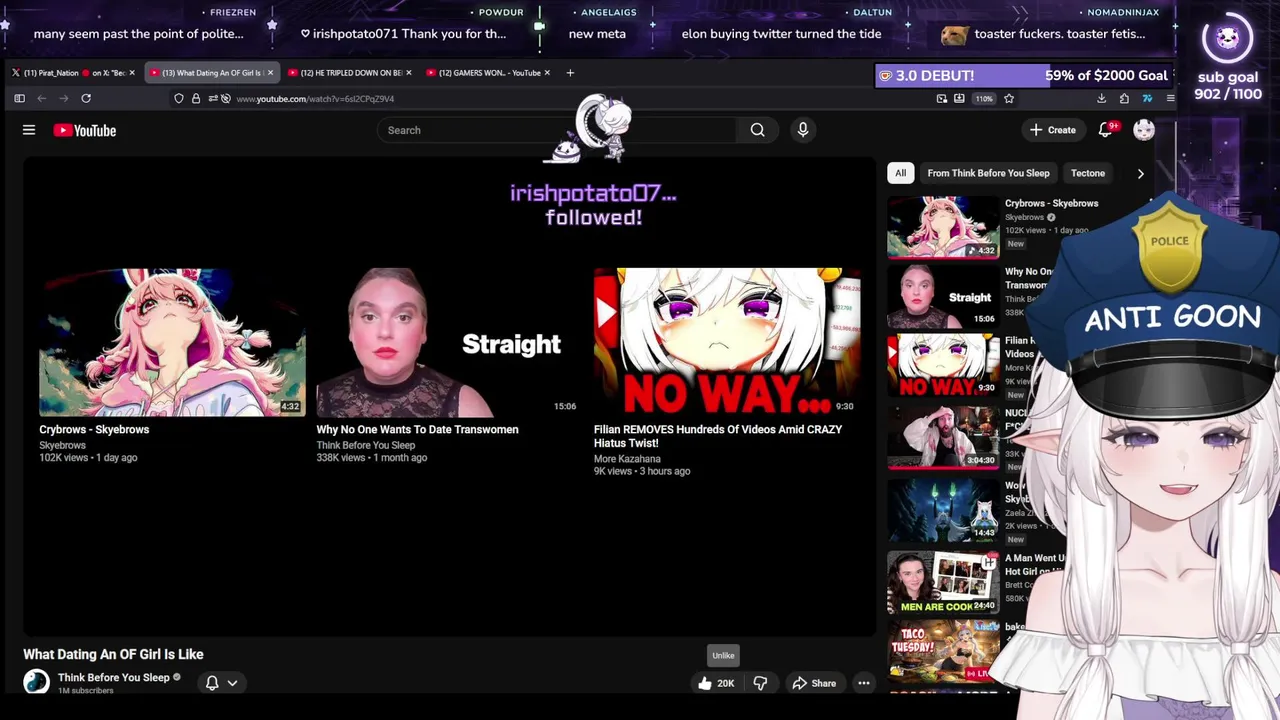
Task: Open Crybrows - Skyebrows endscreen title
Action: coord(94,429)
